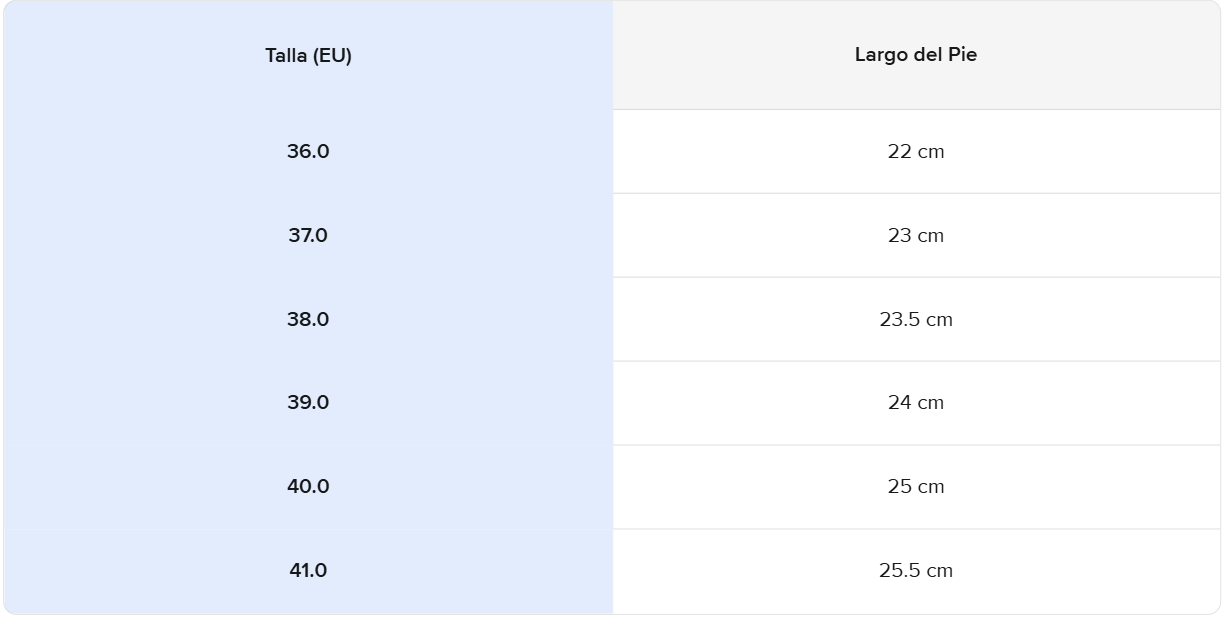The image size is (1231, 622).
Task: Click the 25.5 cm foot length cell
Action: (915, 571)
